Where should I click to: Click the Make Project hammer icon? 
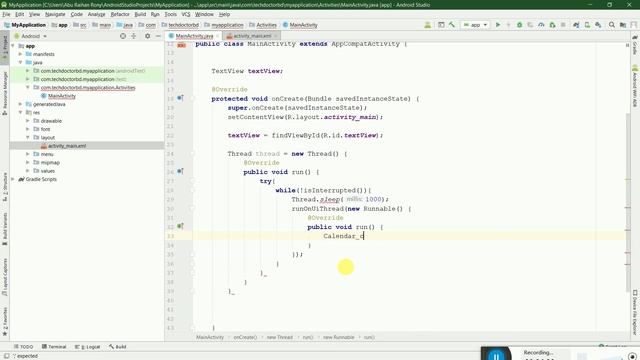[451, 25]
